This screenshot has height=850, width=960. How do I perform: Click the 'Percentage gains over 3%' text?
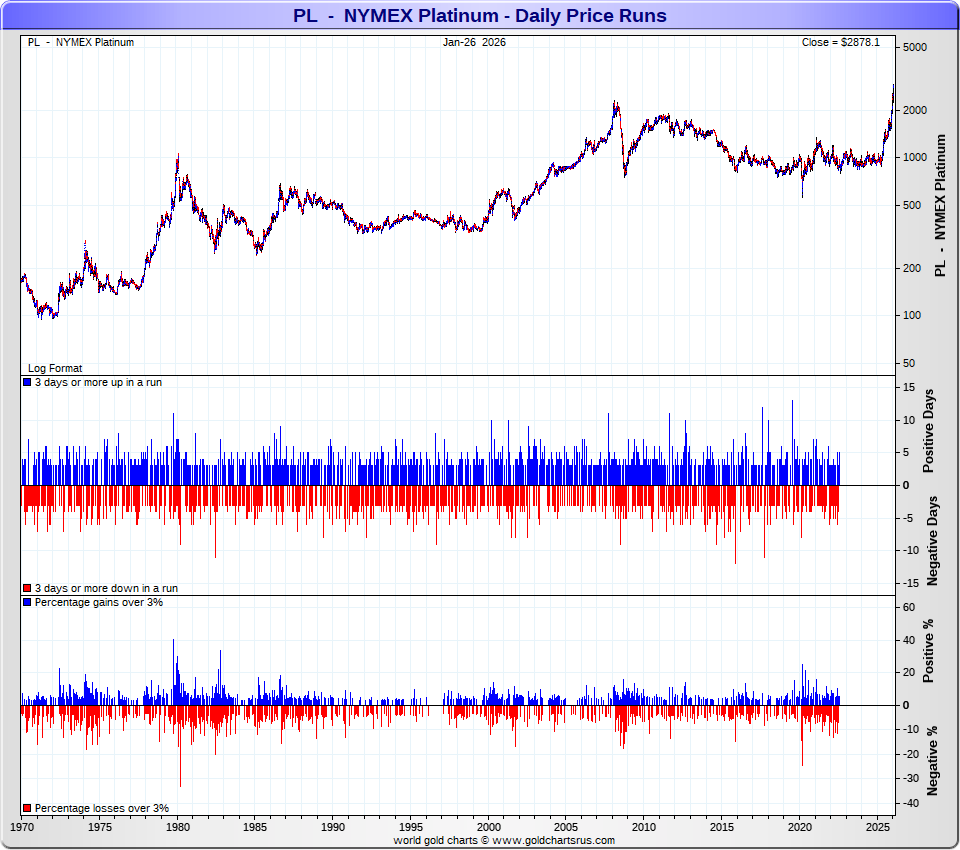[99, 602]
